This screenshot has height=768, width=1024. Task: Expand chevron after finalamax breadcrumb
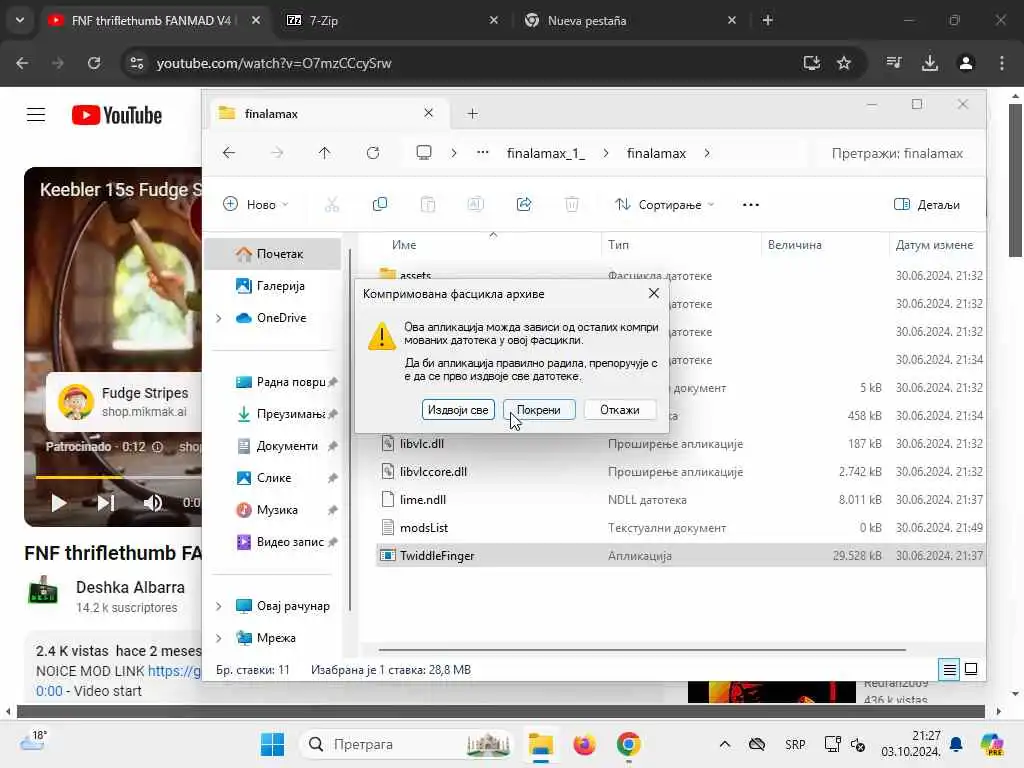click(707, 153)
